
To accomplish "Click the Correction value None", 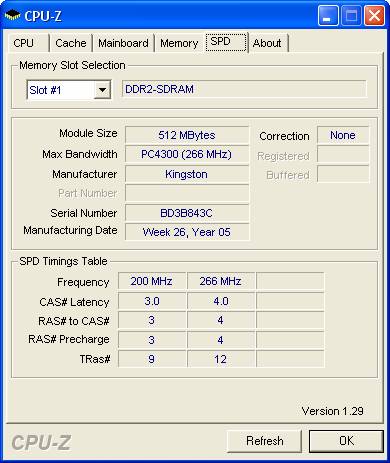I will click(x=343, y=135).
